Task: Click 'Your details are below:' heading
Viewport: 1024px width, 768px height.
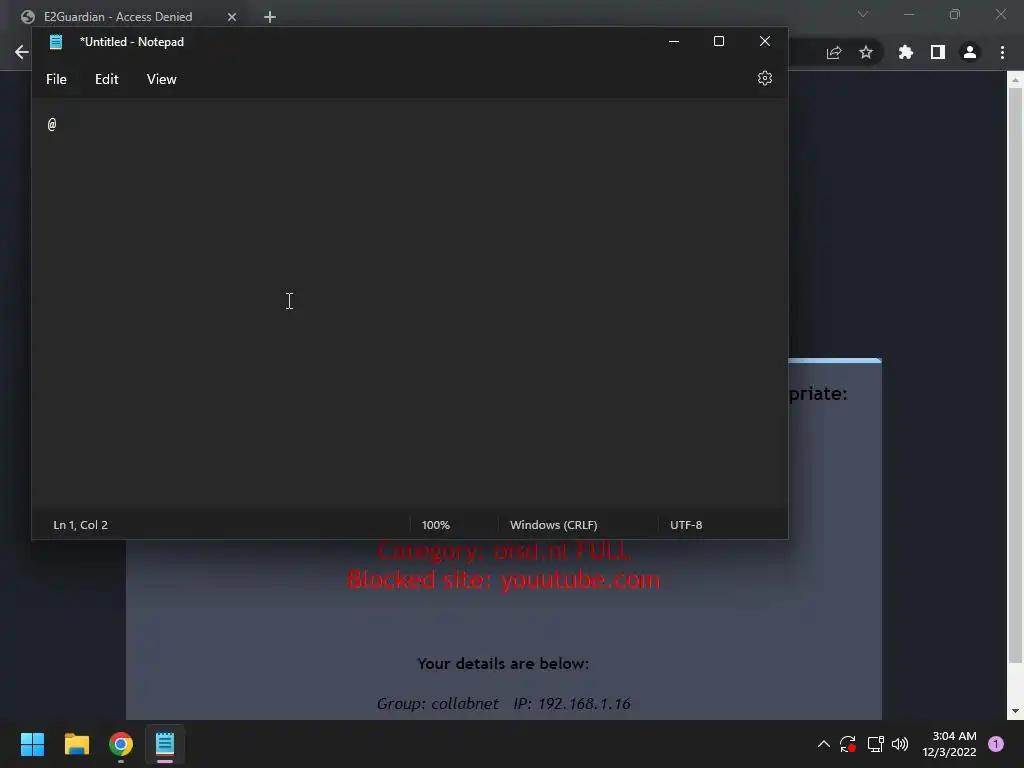Action: [503, 664]
